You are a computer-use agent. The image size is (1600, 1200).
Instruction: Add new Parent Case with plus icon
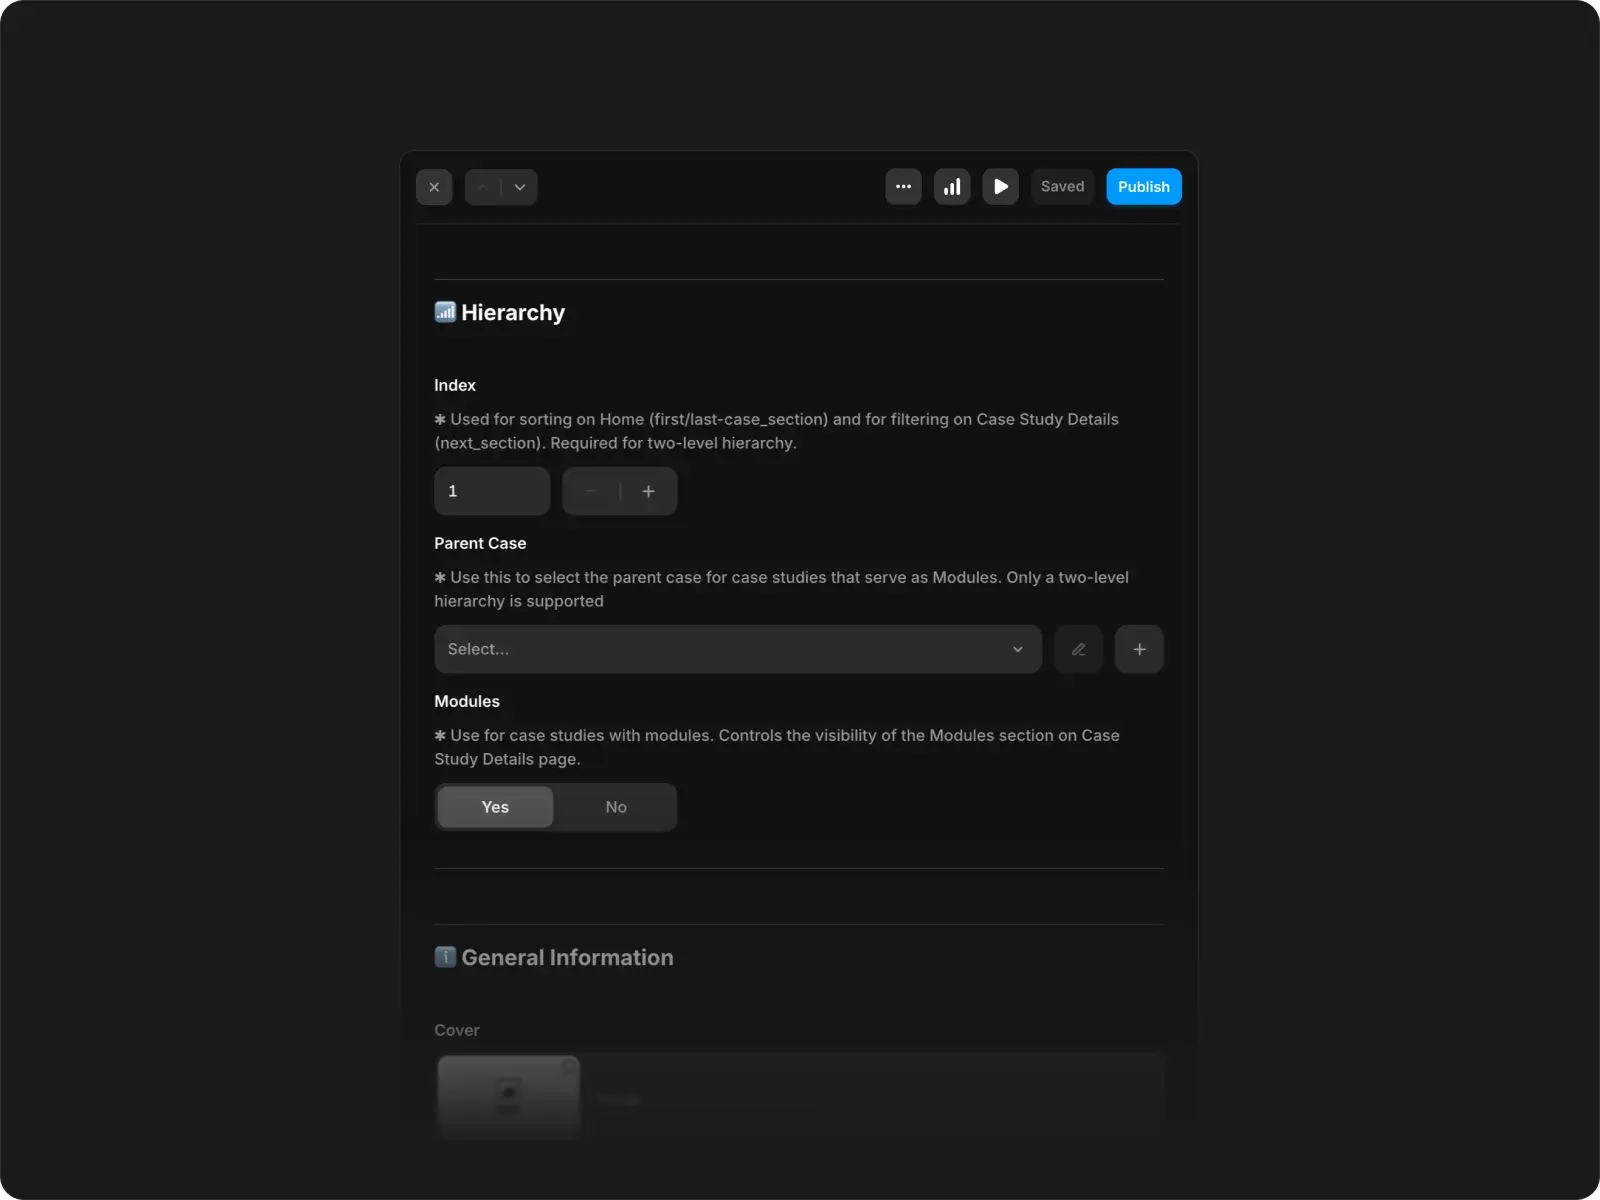click(1139, 649)
